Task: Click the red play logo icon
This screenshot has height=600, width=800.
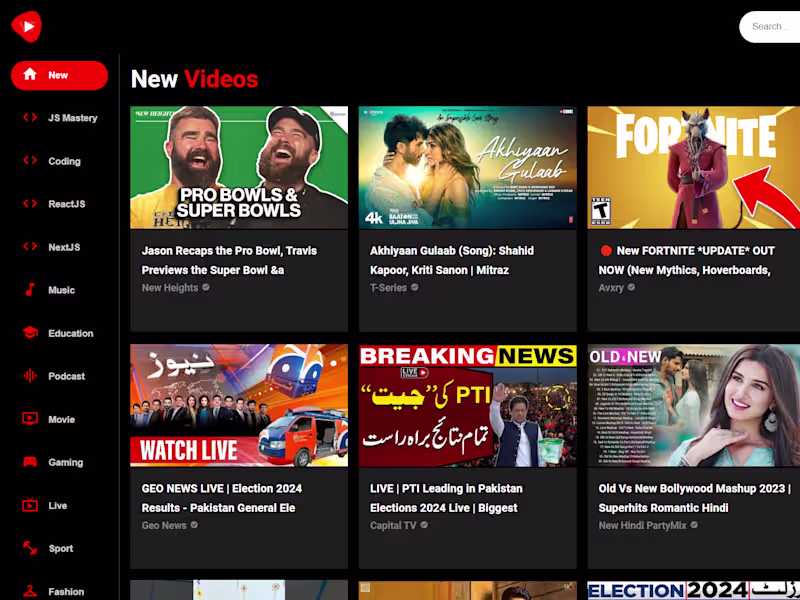Action: click(27, 26)
